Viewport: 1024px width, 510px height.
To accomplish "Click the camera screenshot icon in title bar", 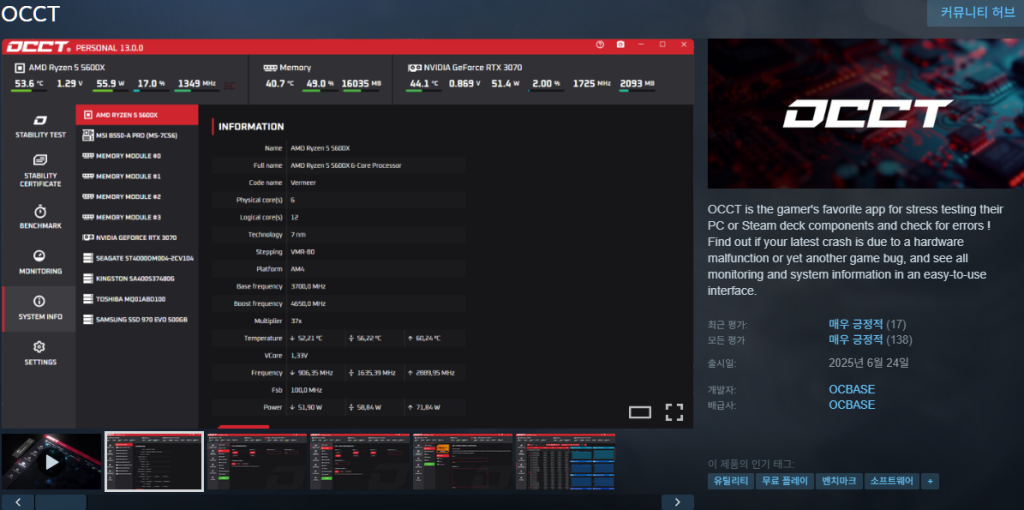I will point(620,44).
